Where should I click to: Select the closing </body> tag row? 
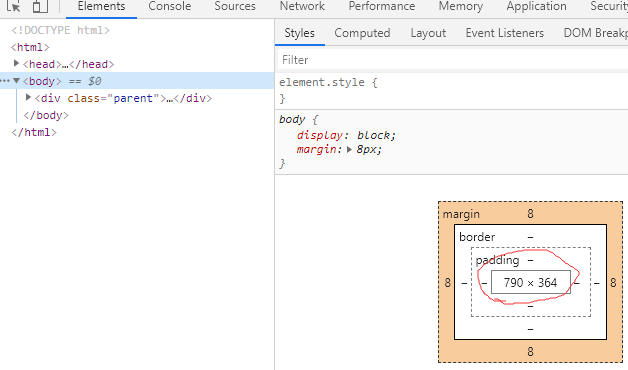click(x=46, y=115)
